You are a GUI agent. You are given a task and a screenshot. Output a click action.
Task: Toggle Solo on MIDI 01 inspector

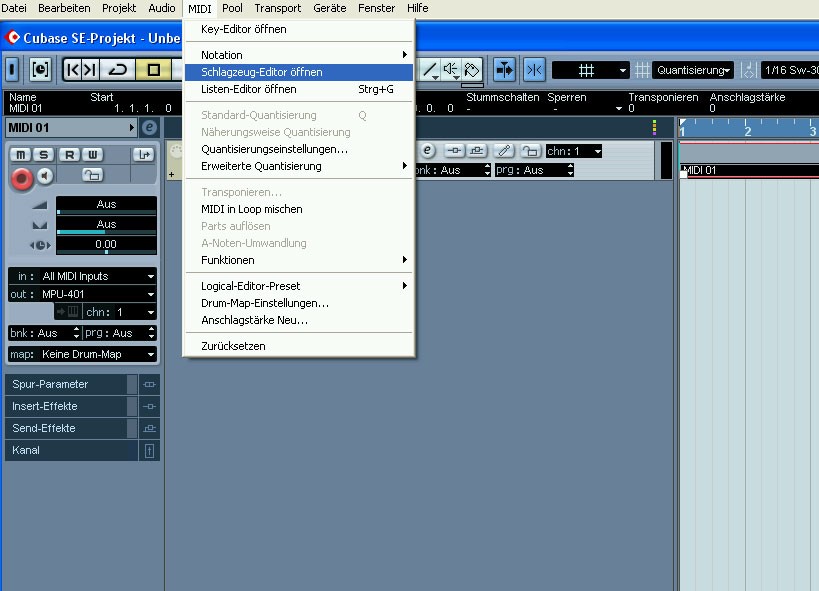pyautogui.click(x=44, y=155)
